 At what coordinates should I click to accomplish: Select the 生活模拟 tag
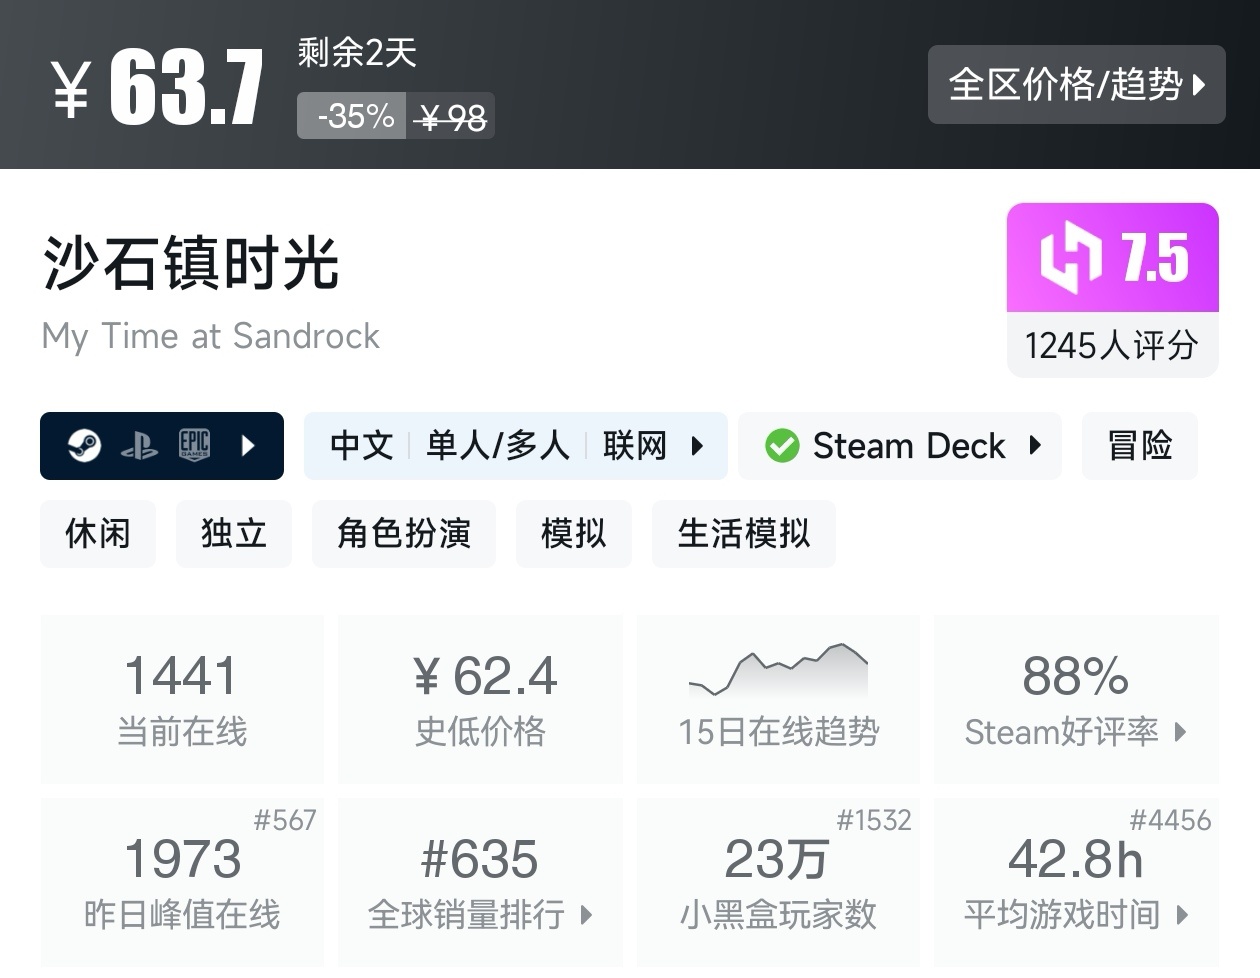[x=744, y=533]
